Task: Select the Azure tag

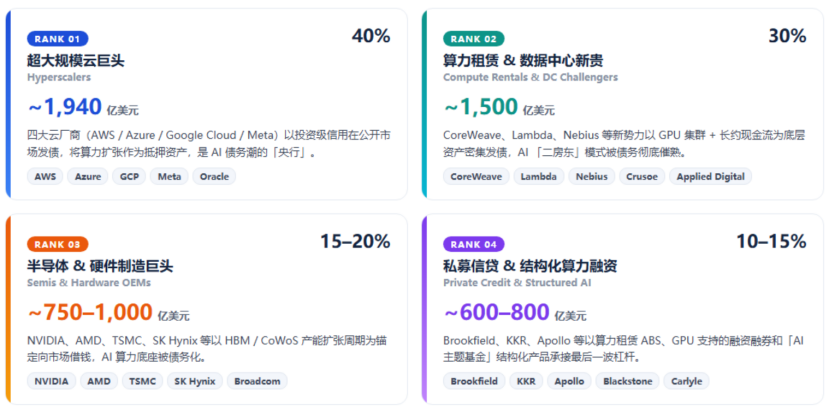Action: pyautogui.click(x=88, y=177)
